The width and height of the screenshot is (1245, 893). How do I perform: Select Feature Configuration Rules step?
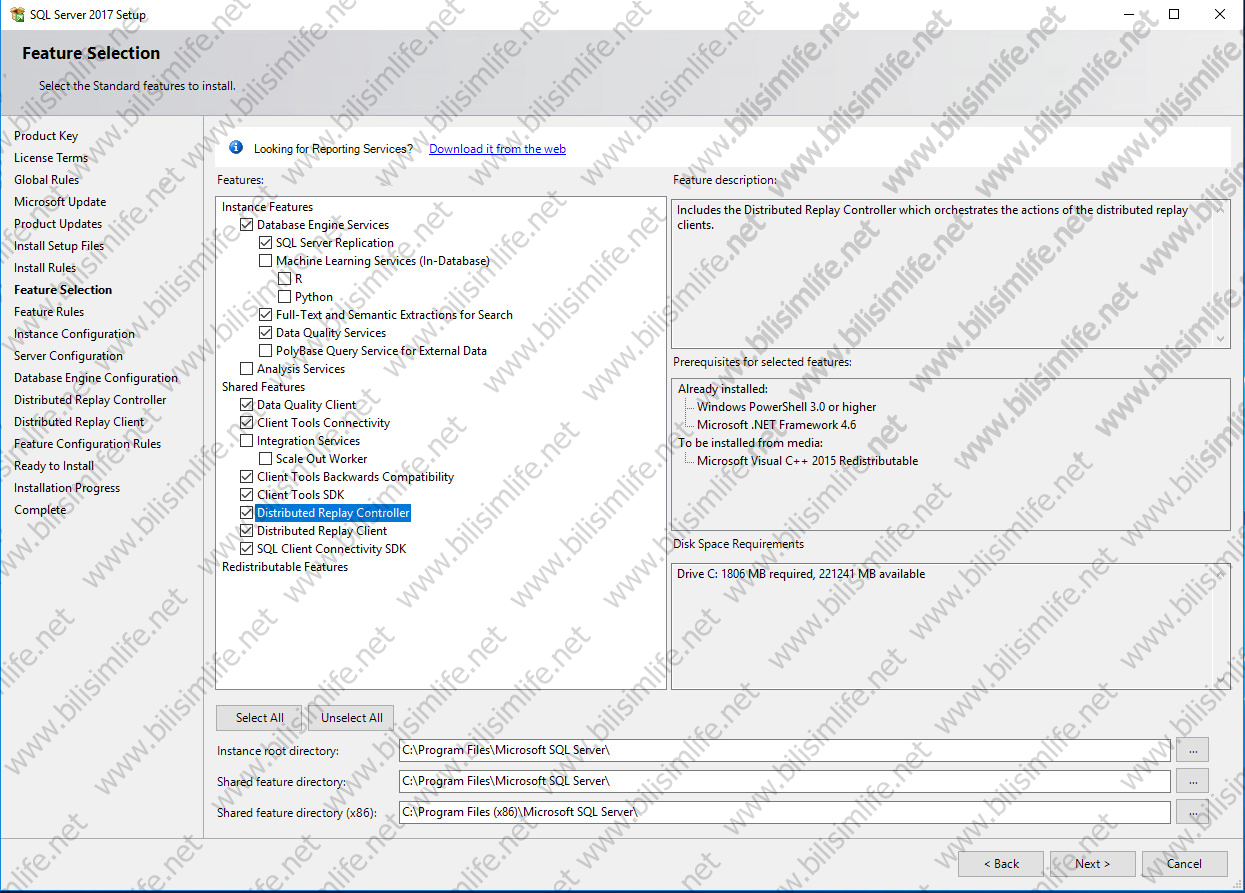click(x=87, y=444)
